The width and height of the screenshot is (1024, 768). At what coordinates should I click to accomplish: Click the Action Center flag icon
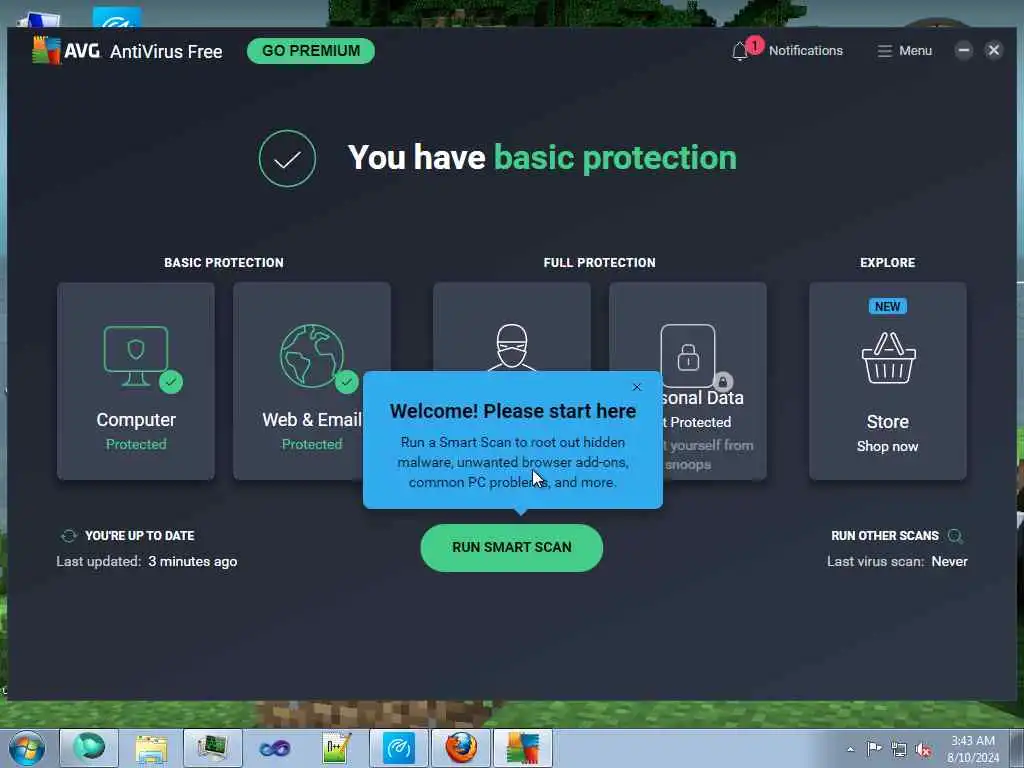point(874,749)
